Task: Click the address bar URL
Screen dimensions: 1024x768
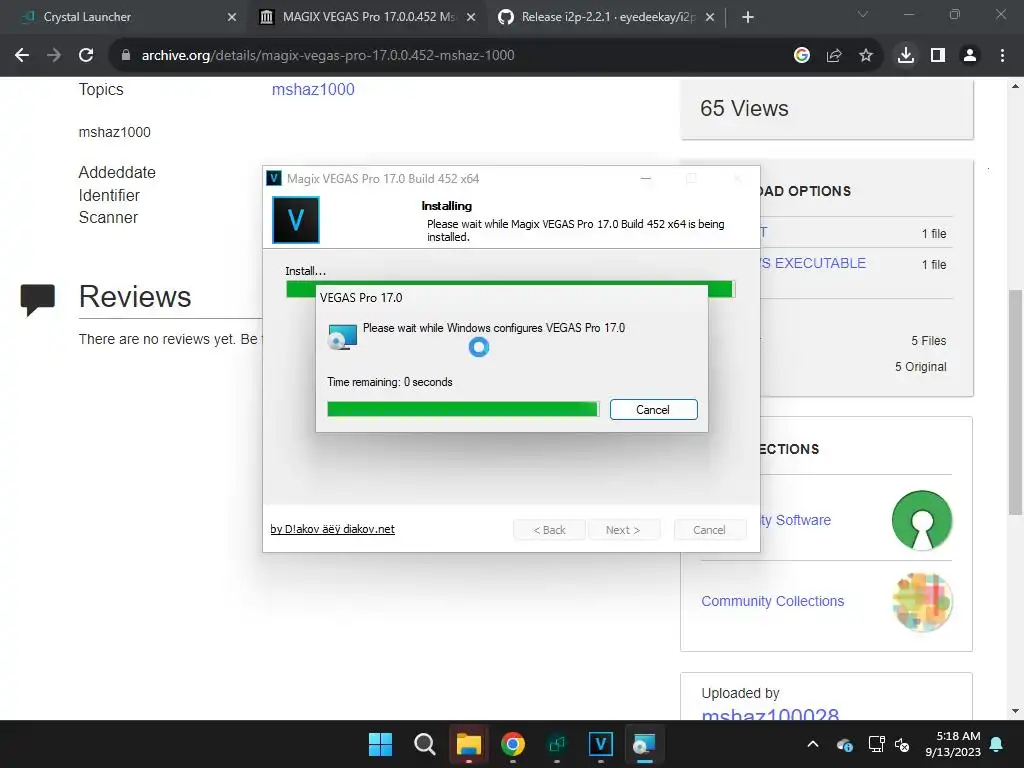Action: [x=328, y=56]
